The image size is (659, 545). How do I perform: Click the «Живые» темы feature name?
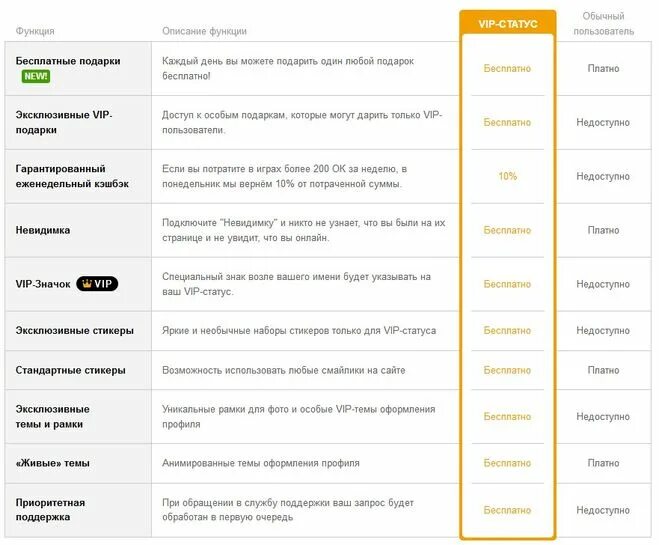[x=53, y=463]
